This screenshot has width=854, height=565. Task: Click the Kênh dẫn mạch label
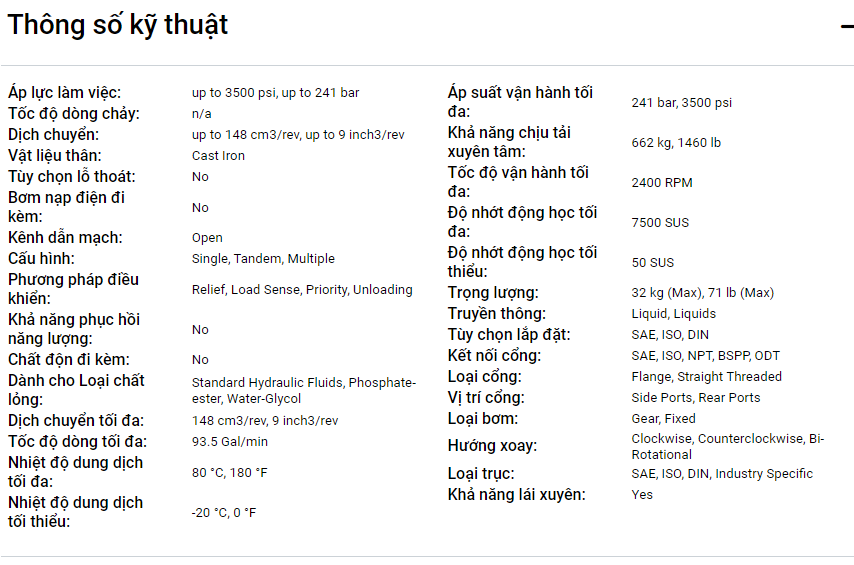pos(65,238)
